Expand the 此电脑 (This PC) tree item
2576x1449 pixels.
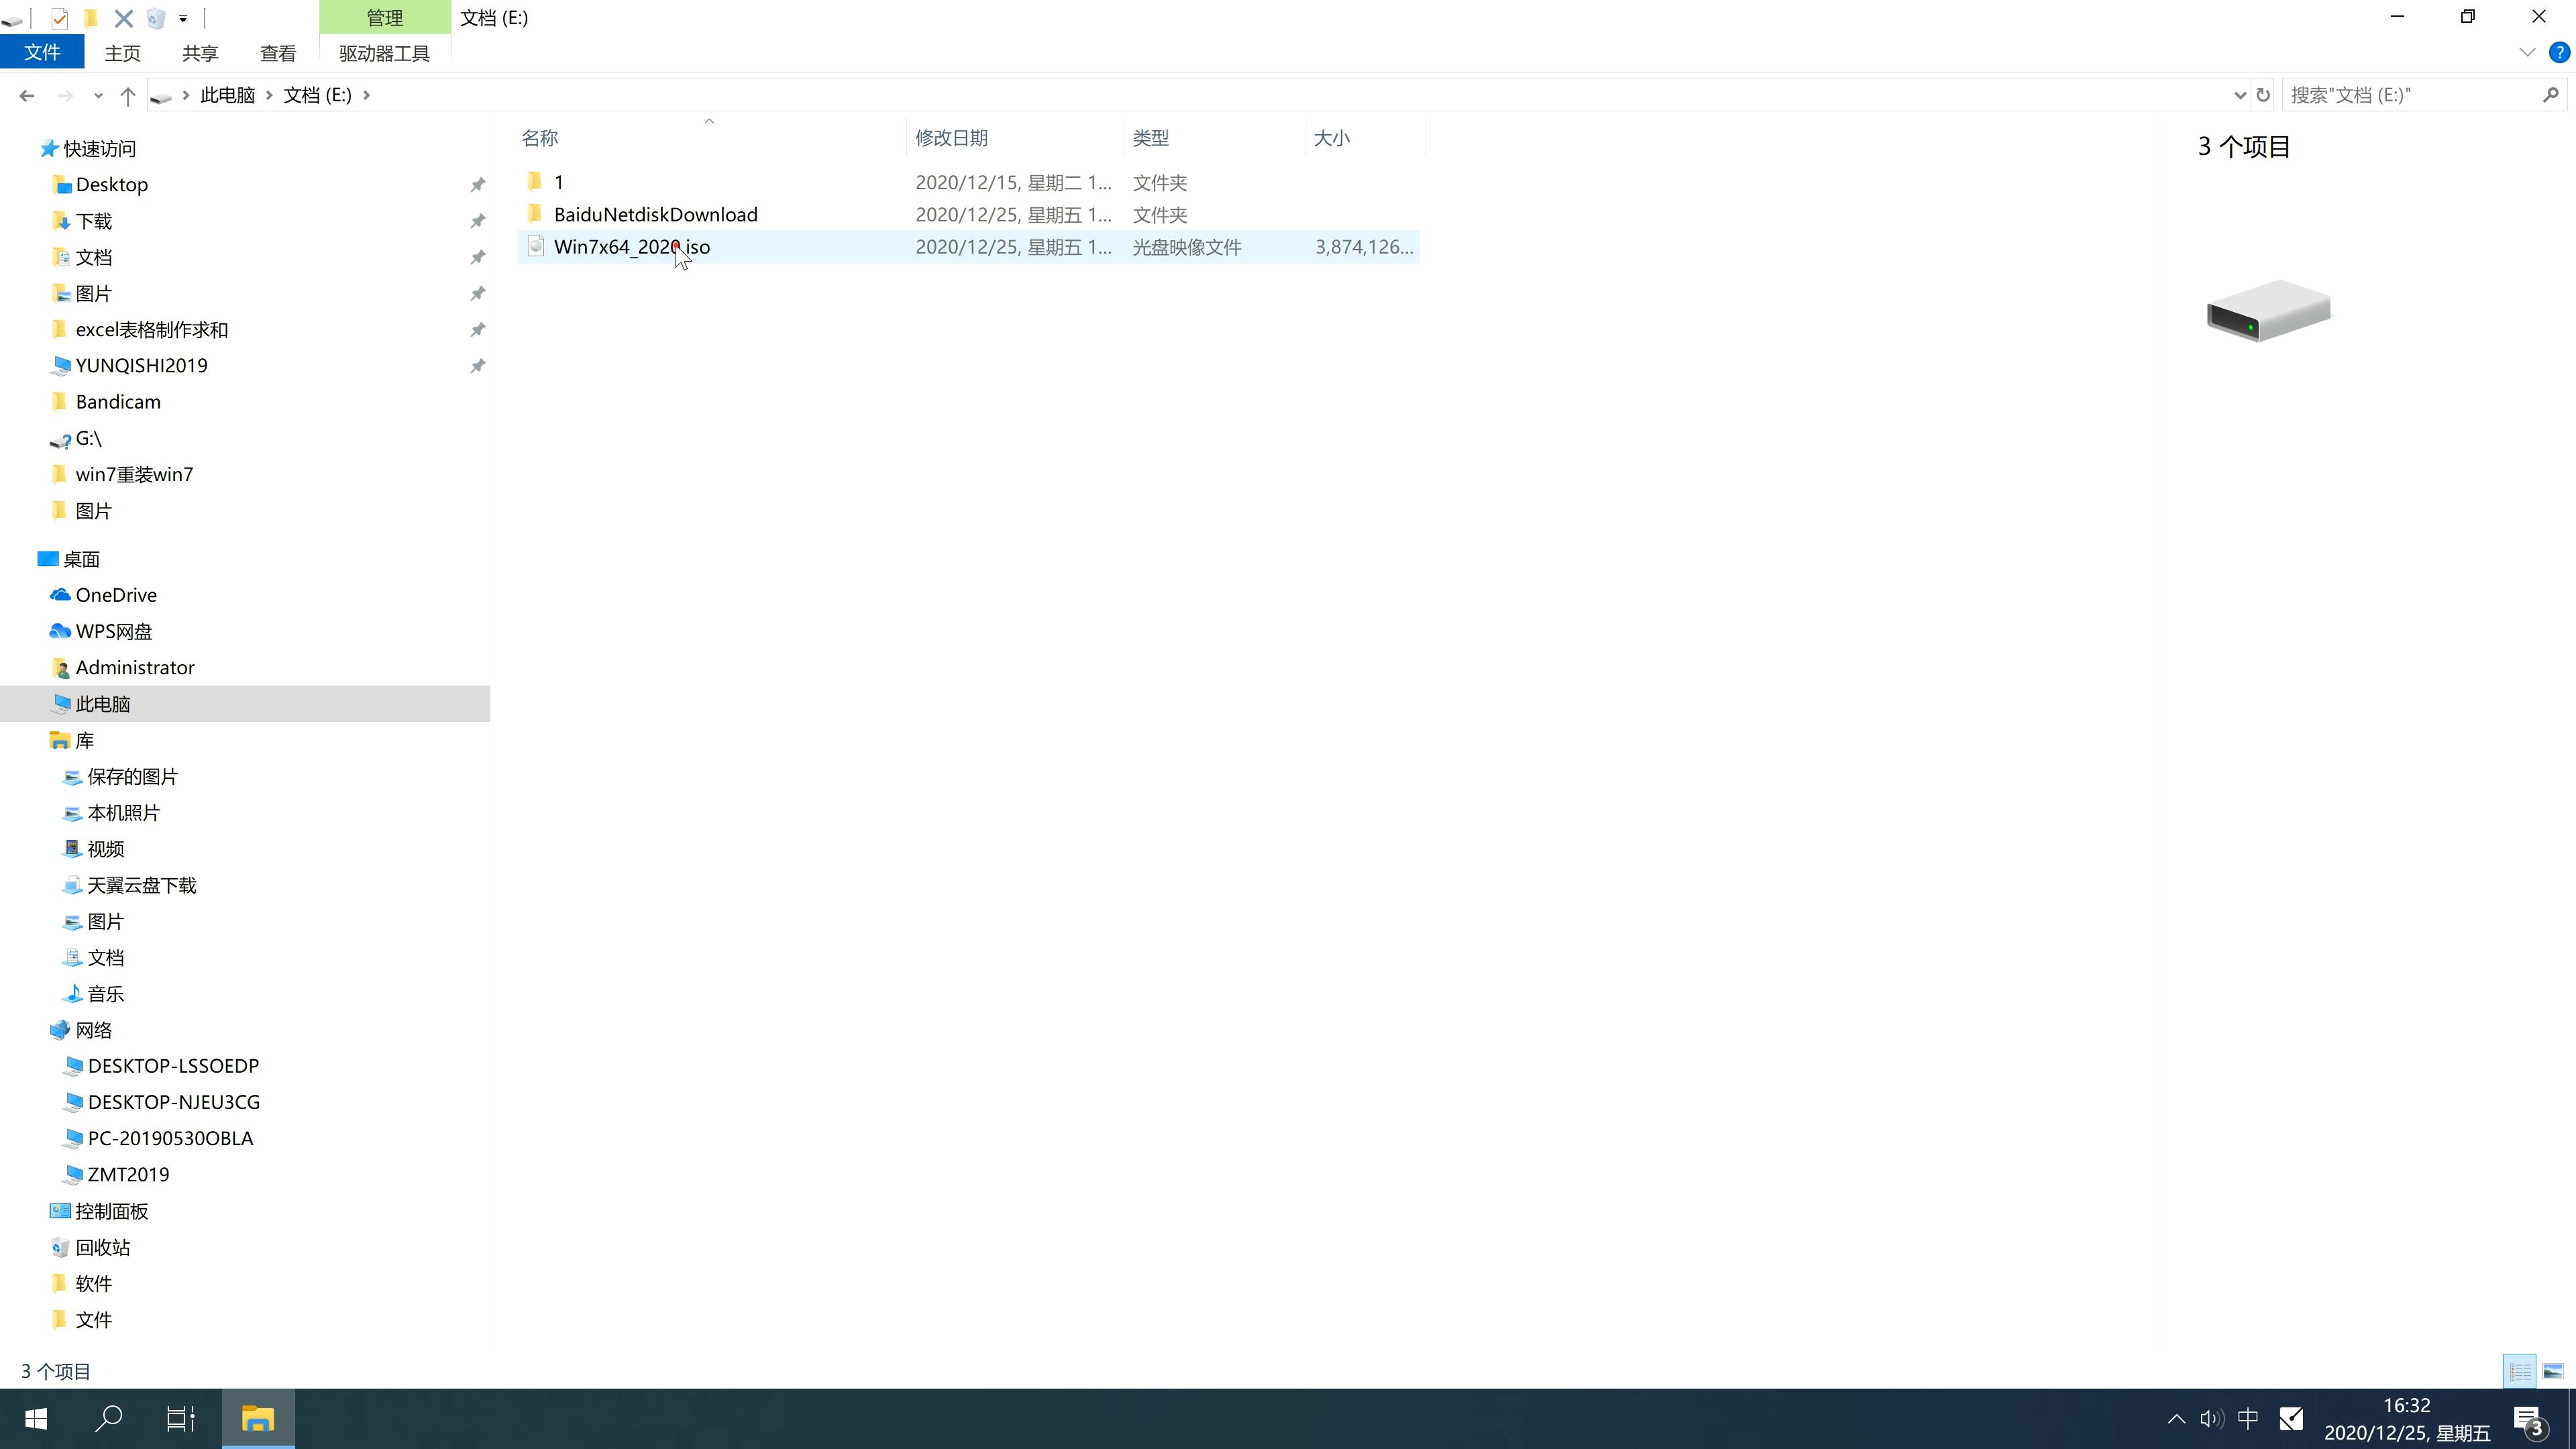[x=39, y=702]
